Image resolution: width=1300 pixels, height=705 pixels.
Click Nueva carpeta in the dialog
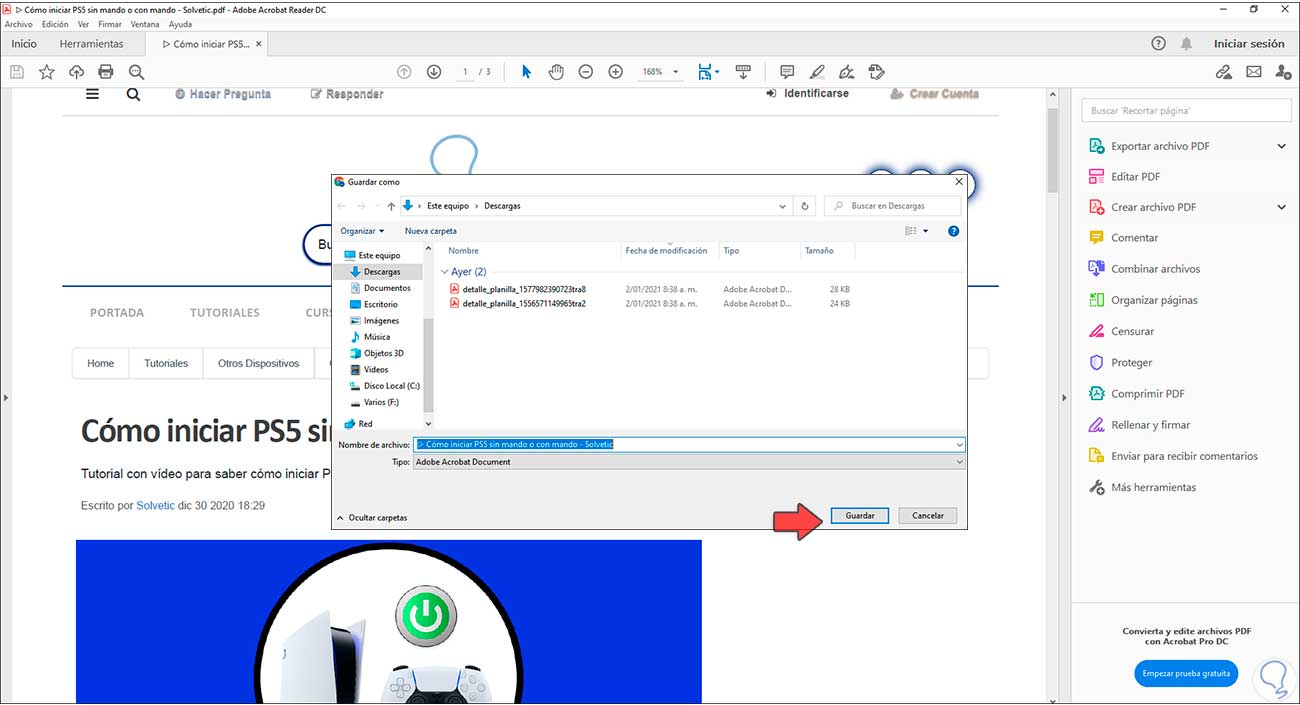431,231
